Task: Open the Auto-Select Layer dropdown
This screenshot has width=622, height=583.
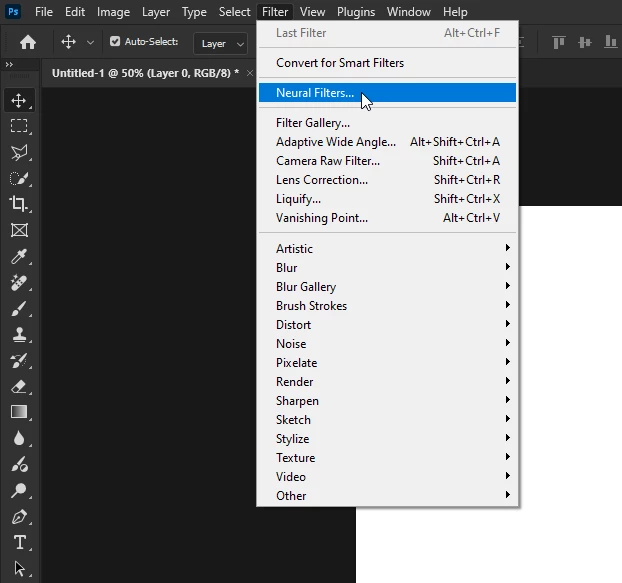Action: [x=220, y=43]
